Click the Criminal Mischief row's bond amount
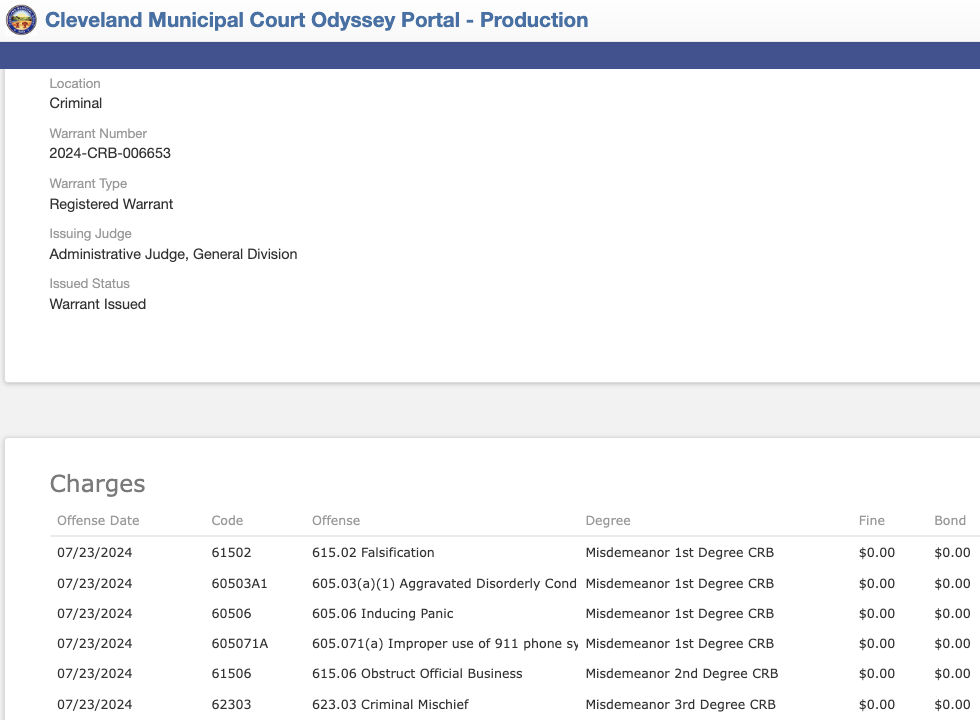Viewport: 980px width, 720px height. point(952,704)
